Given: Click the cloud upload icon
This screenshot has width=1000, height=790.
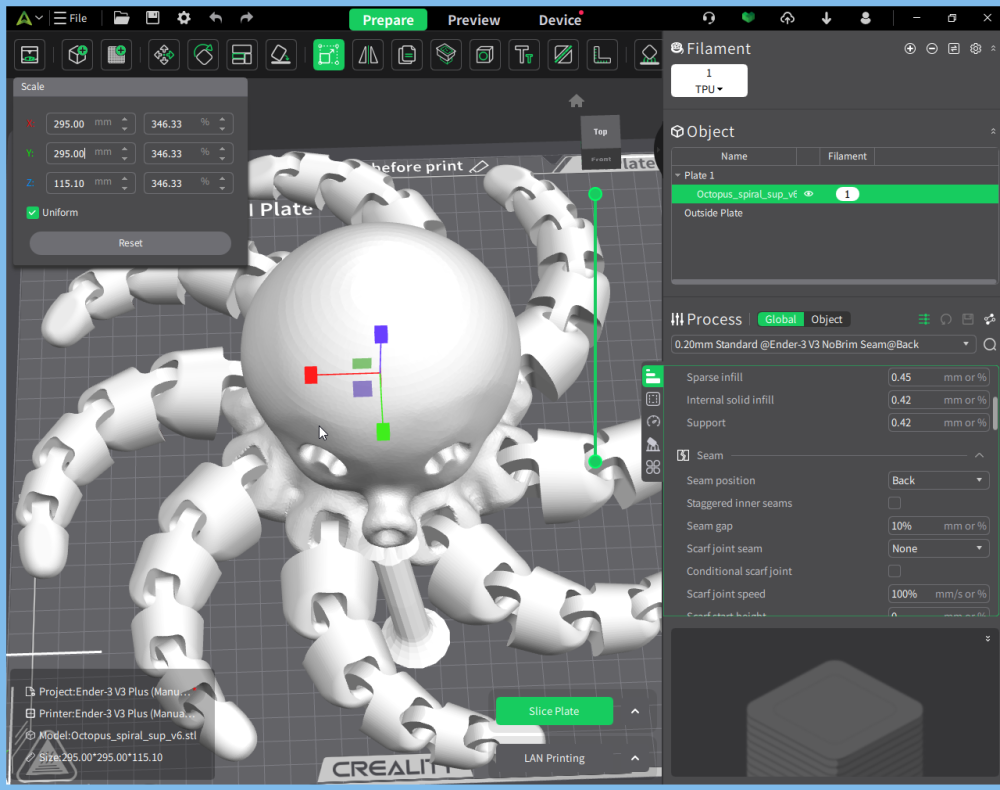Looking at the screenshot, I should (788, 18).
